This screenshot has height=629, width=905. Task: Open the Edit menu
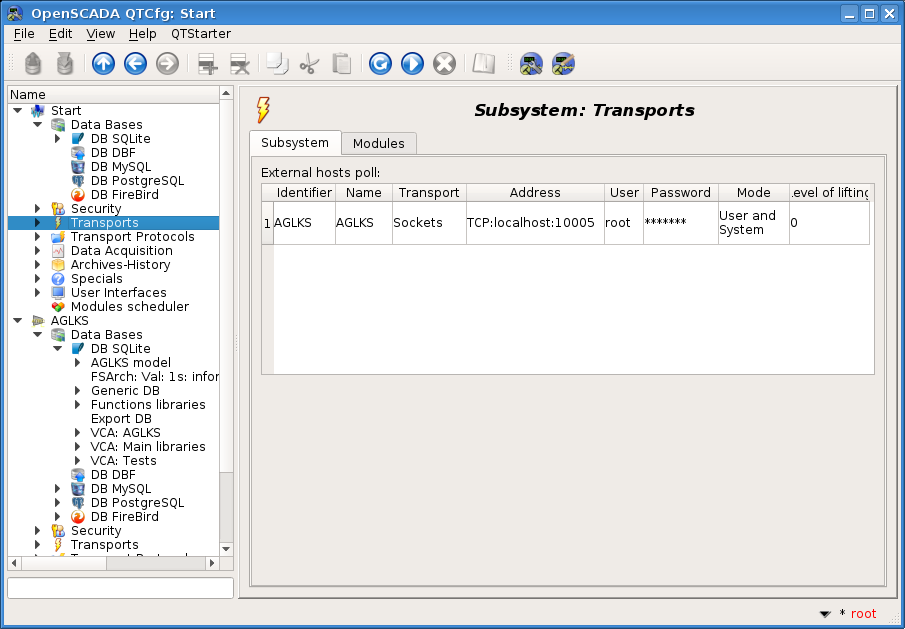click(x=60, y=33)
